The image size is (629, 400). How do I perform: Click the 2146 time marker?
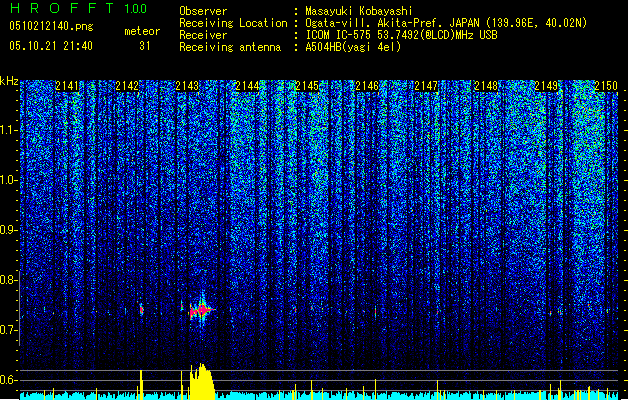point(367,86)
